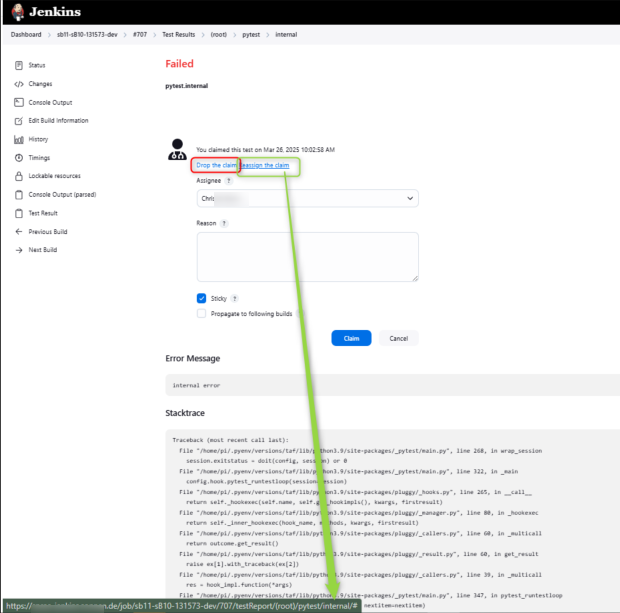This screenshot has width=620, height=613.
Task: Select Test Results breadcrumb item
Action: point(180,35)
